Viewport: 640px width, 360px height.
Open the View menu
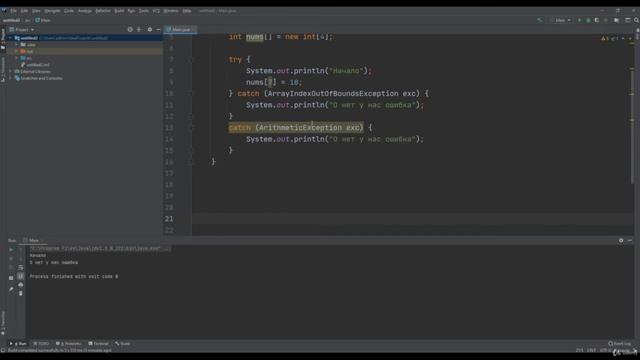tap(36, 11)
